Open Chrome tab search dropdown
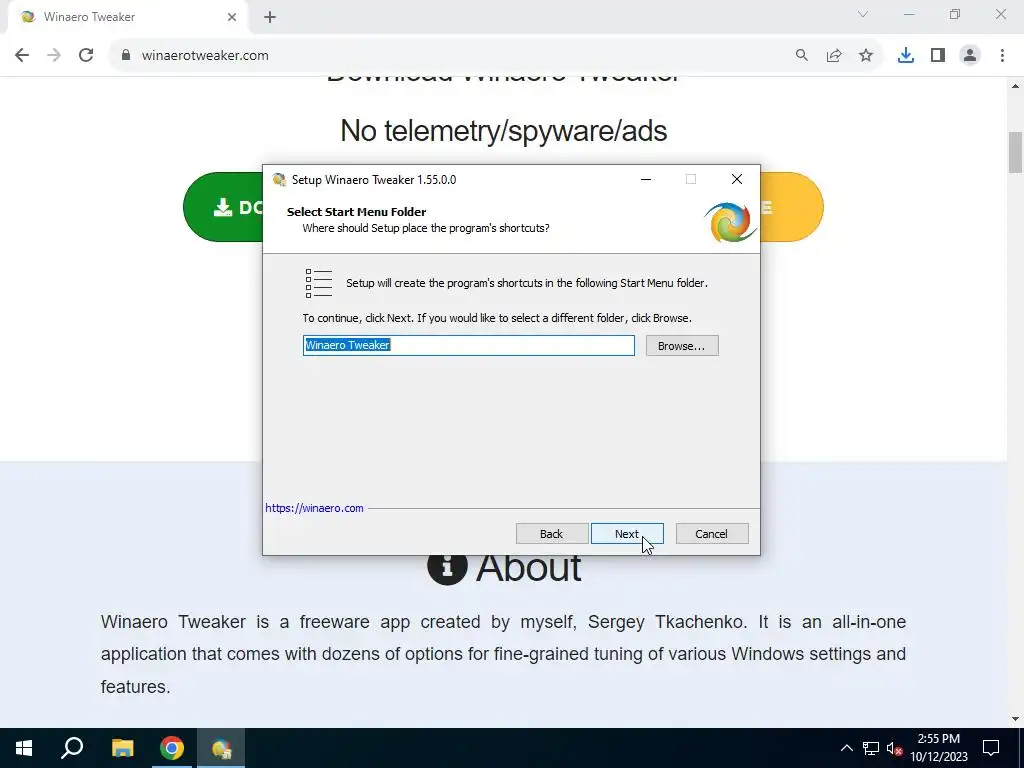This screenshot has width=1024, height=768. (863, 14)
